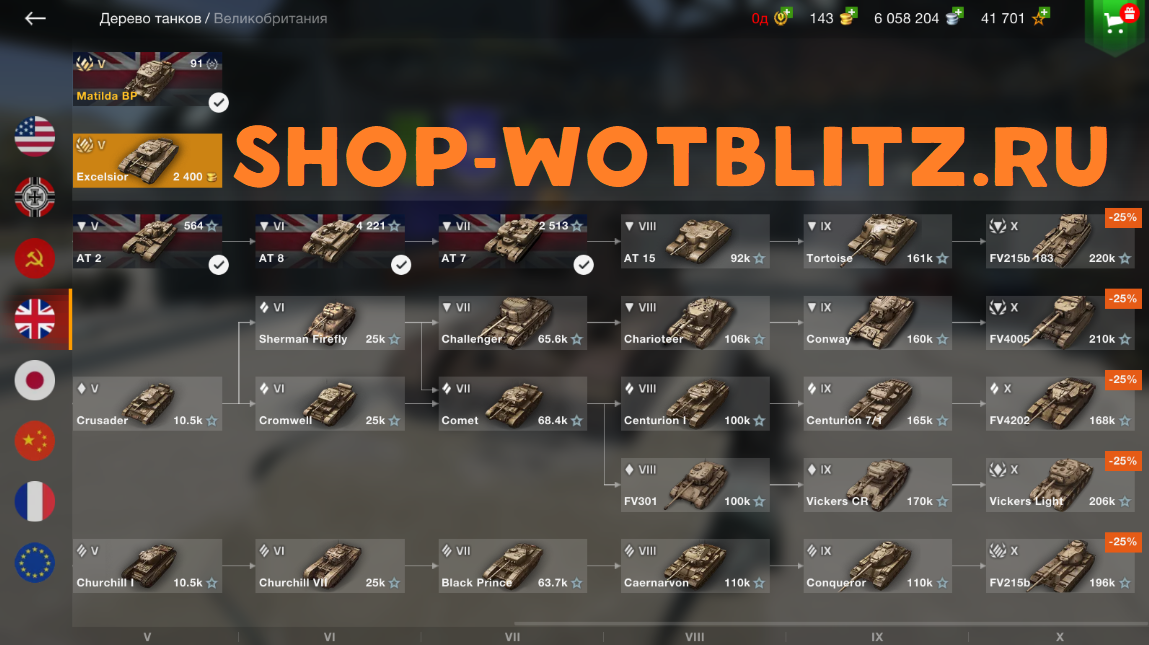
Task: Select the USA nation flag
Action: click(x=34, y=136)
